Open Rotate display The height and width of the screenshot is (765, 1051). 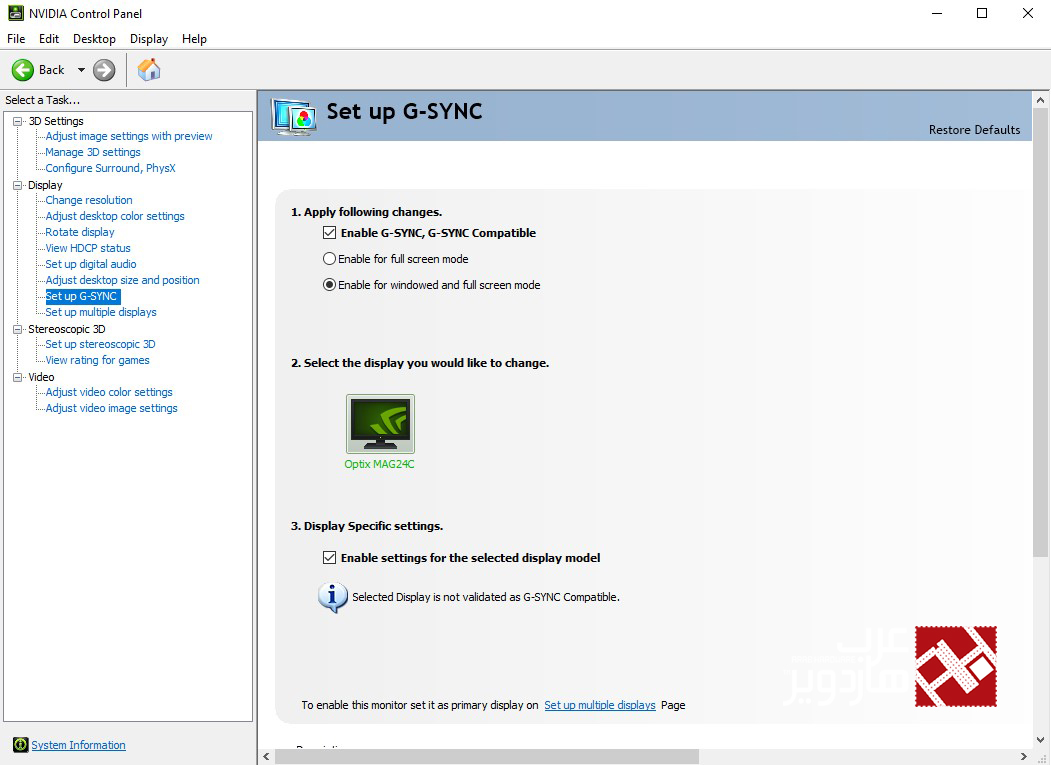pyautogui.click(x=80, y=233)
